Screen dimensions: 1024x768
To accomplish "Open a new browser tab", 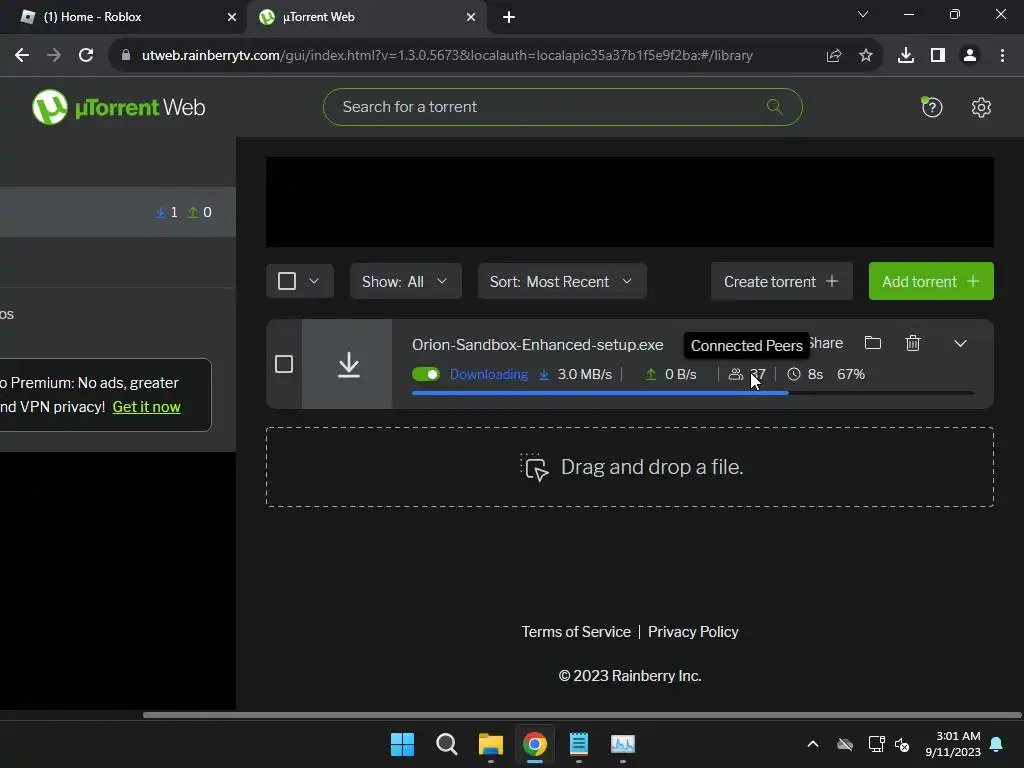I will coord(509,17).
